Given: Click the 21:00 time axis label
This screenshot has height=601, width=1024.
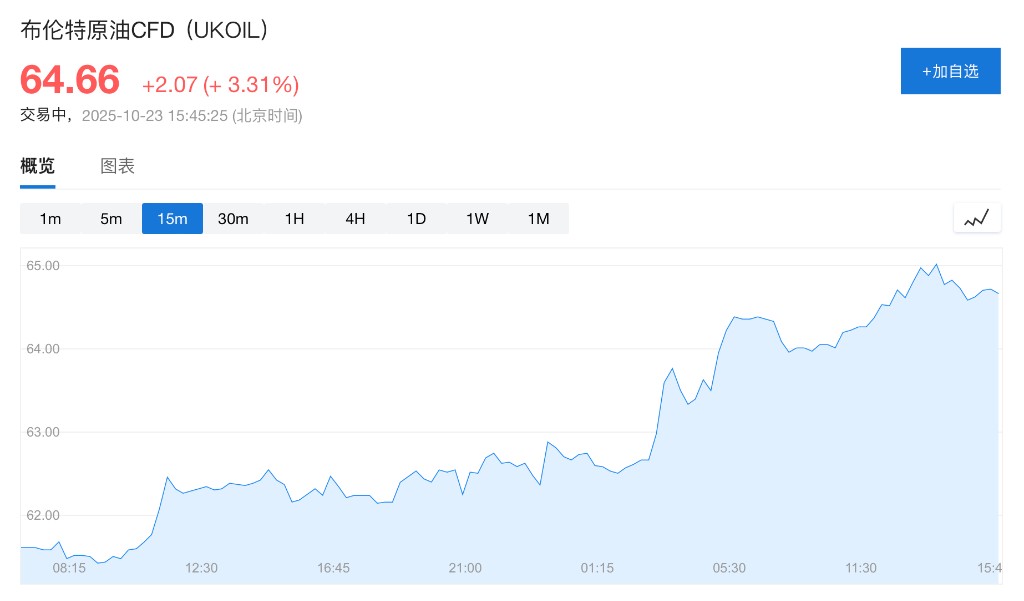Looking at the screenshot, I should pyautogui.click(x=465, y=568).
